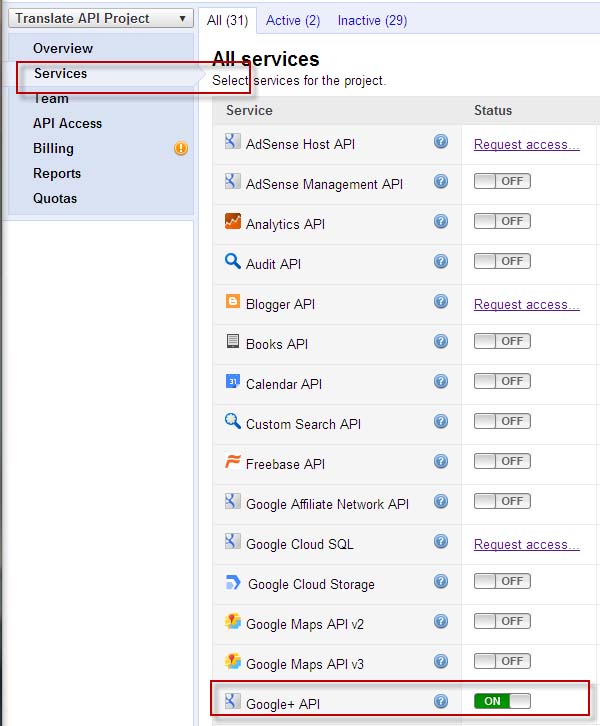
Task: Open Quotas in the sidebar
Action: click(55, 198)
